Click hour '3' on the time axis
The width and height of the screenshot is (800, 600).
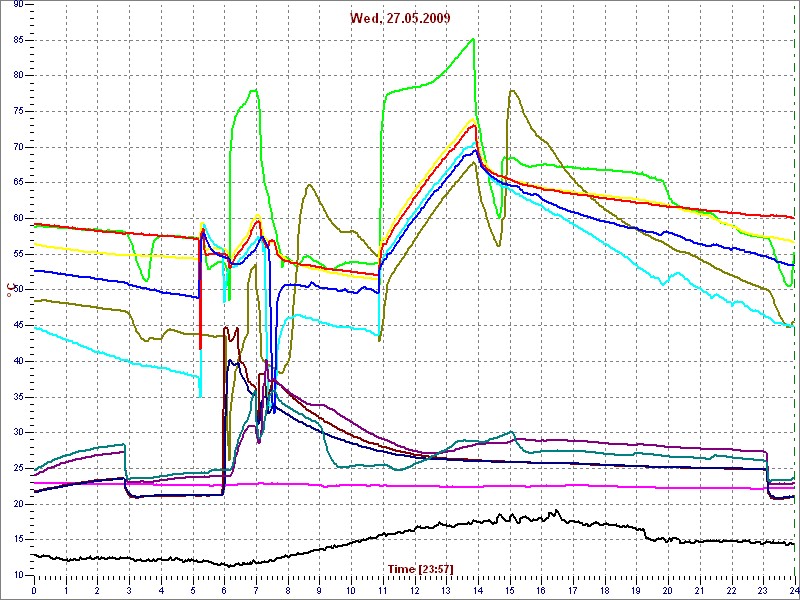click(x=129, y=590)
